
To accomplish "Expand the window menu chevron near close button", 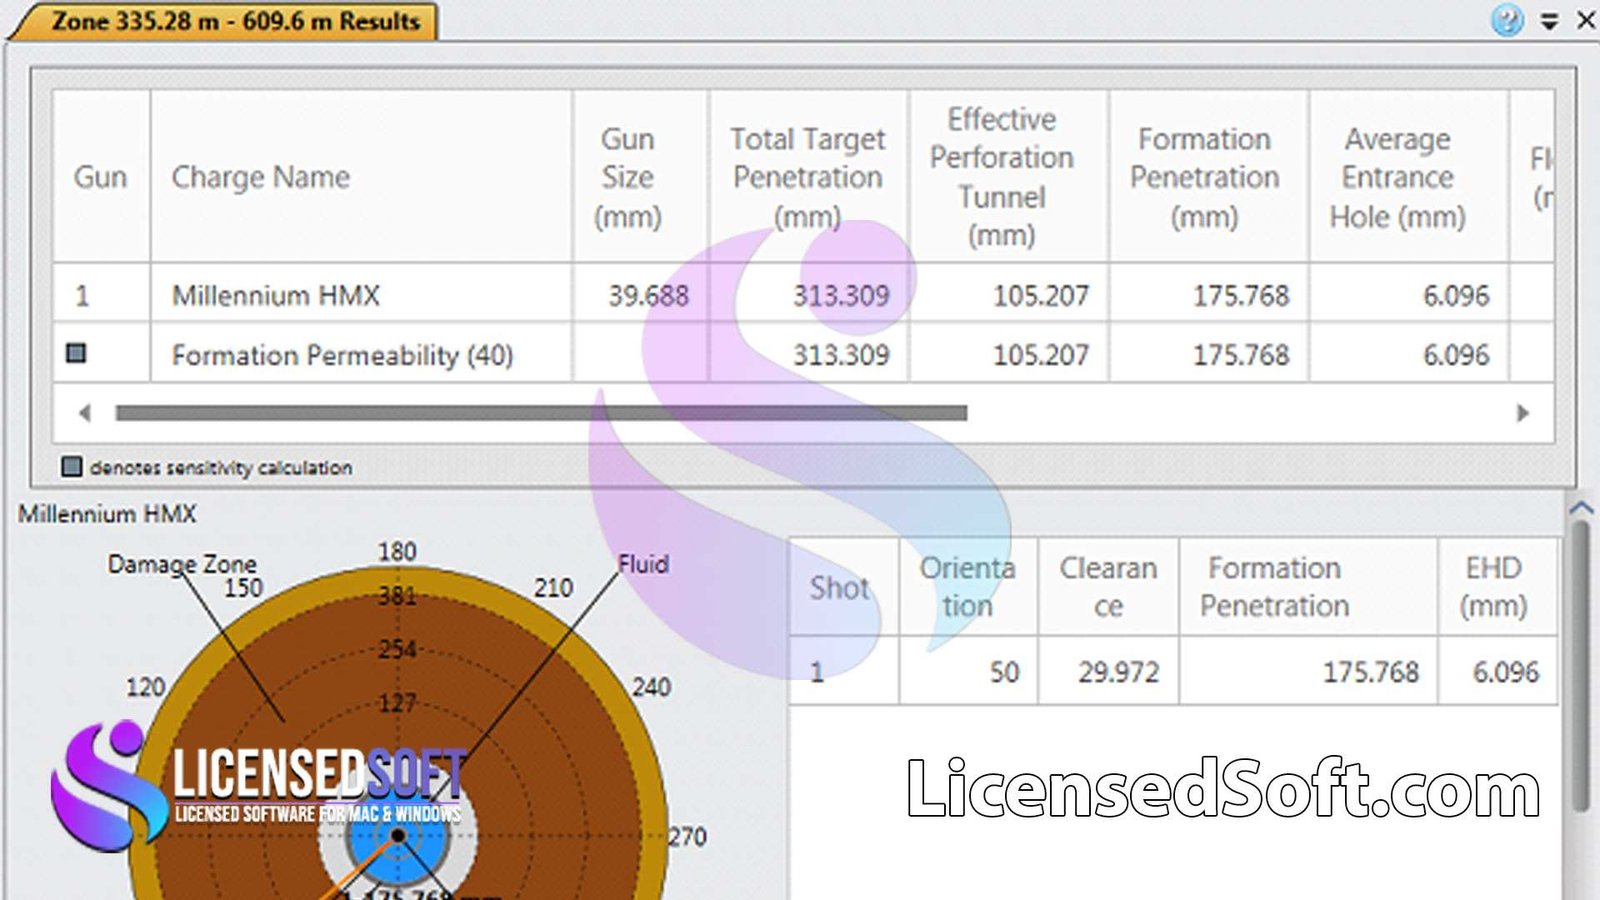I will pos(1545,20).
